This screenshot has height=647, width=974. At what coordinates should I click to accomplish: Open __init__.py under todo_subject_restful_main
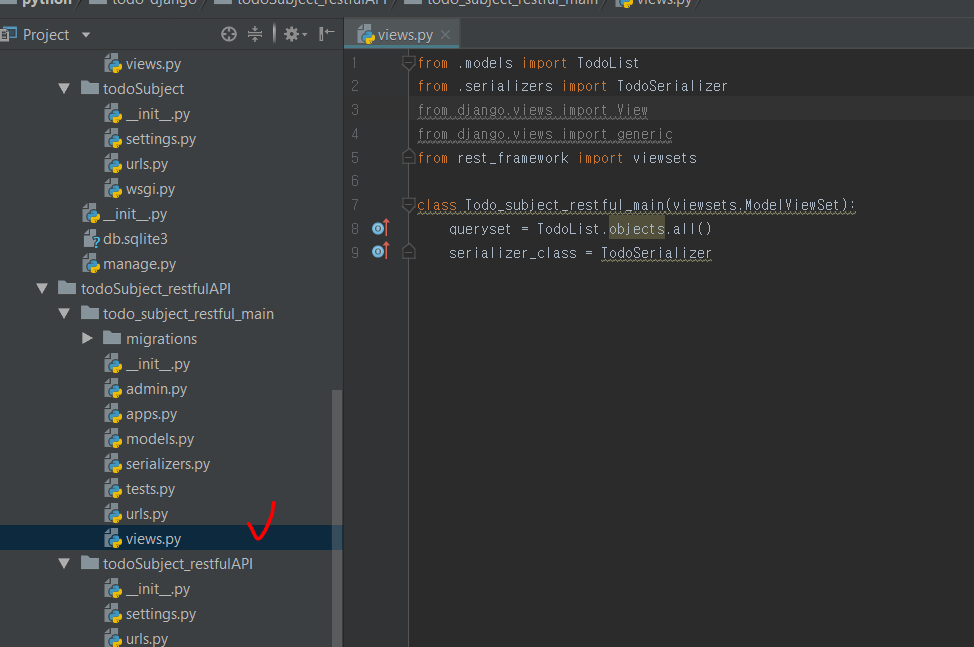tap(158, 364)
